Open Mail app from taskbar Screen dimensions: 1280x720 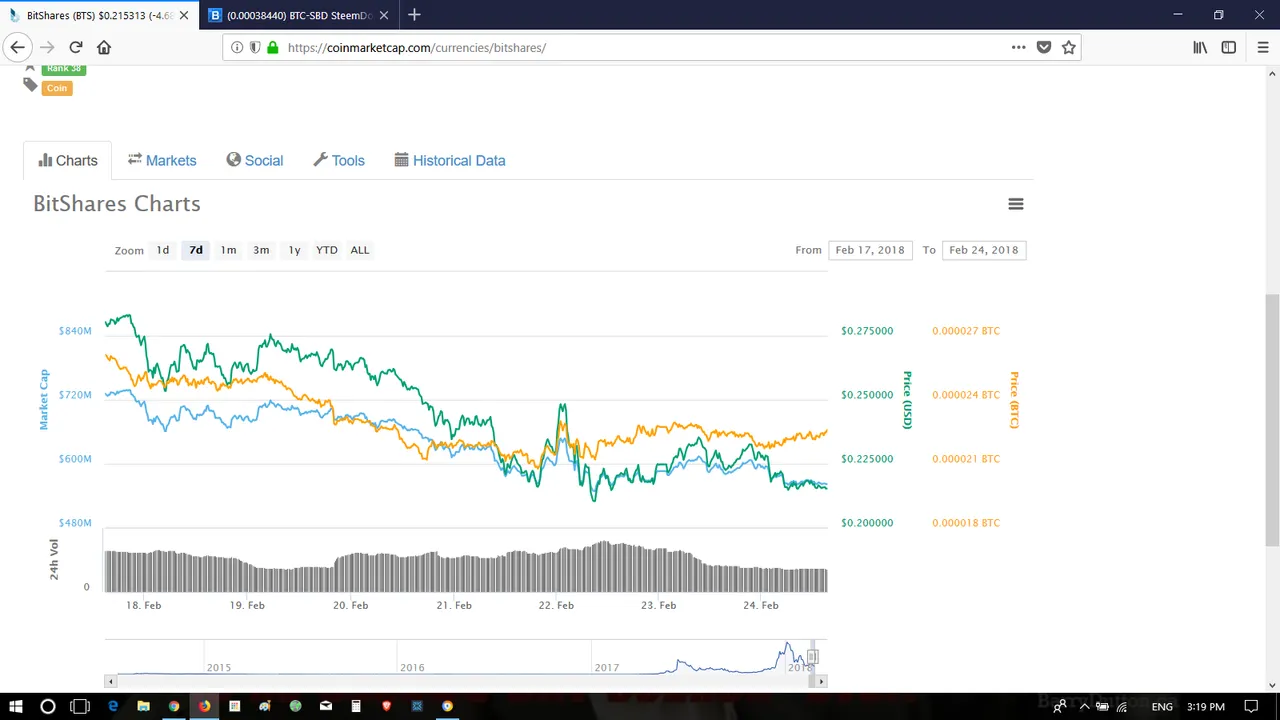326,706
